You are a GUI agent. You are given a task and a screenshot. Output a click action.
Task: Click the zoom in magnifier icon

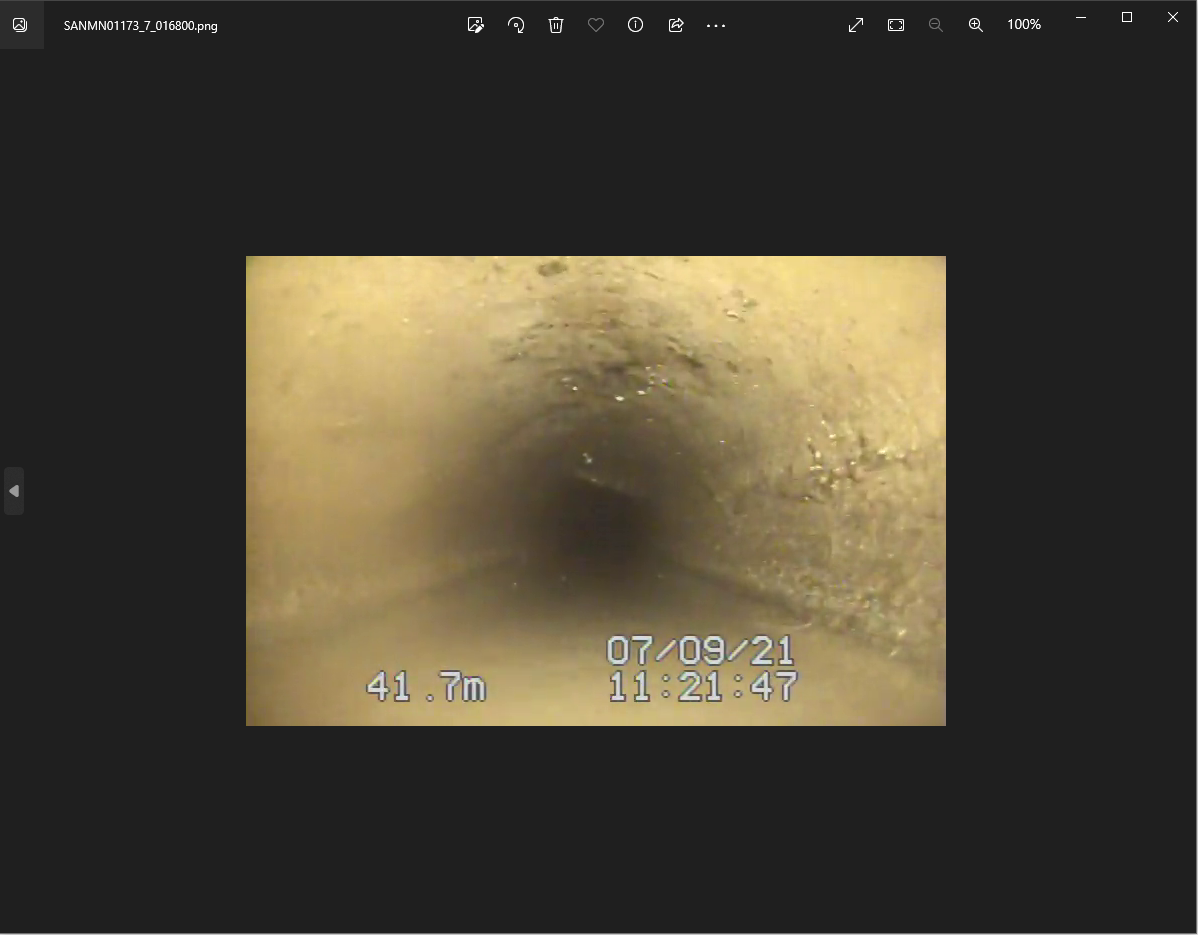(976, 25)
